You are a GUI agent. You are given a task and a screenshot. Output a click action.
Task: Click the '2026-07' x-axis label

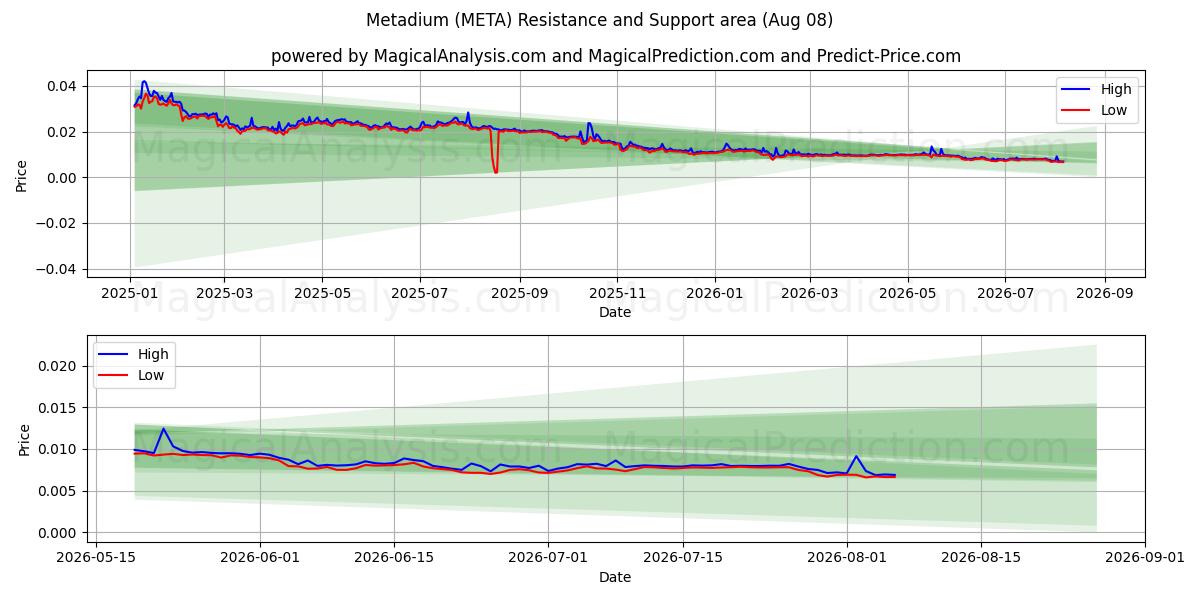pyautogui.click(x=1006, y=295)
